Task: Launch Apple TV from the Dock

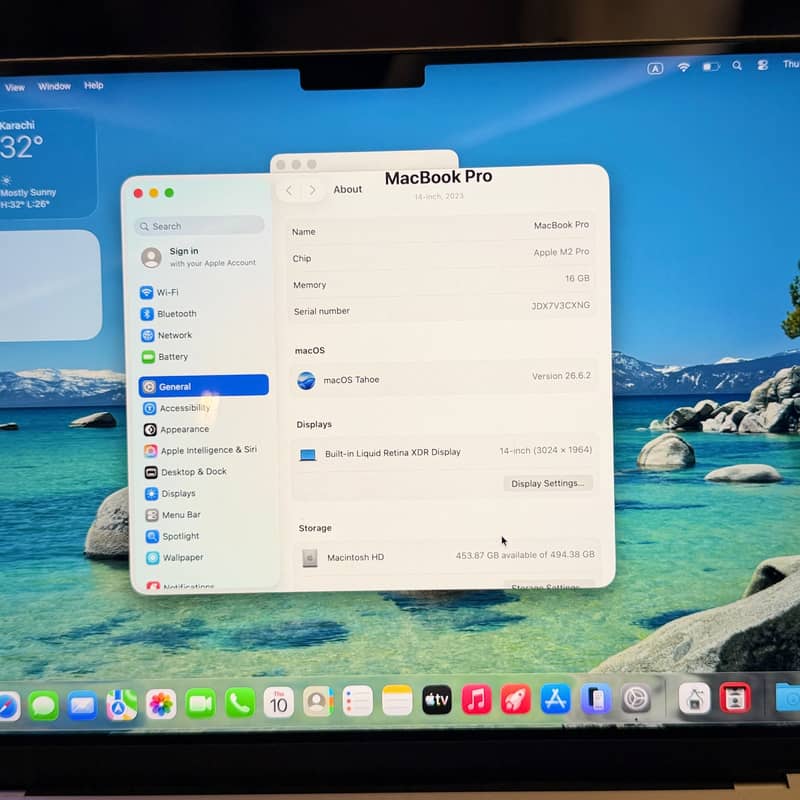Action: (x=437, y=700)
